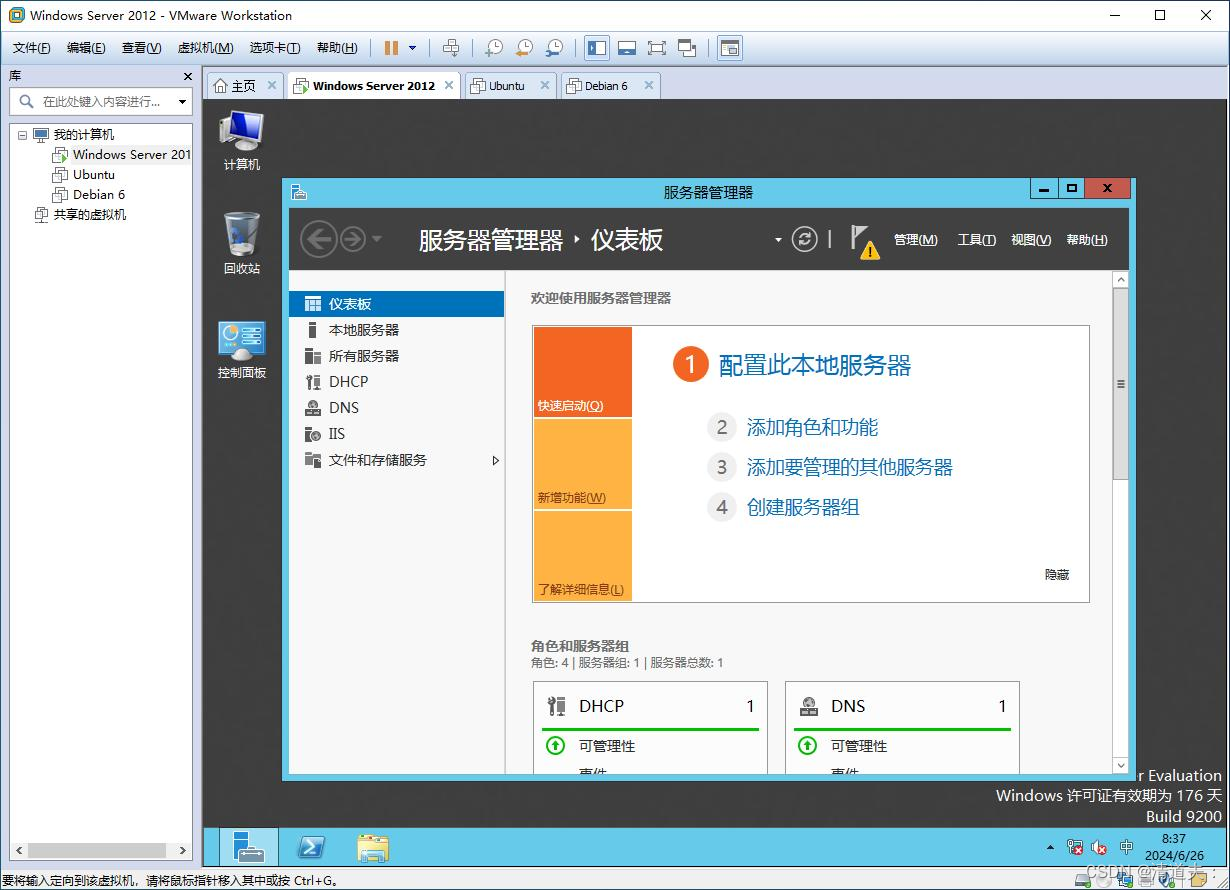This screenshot has height=890, width=1230.
Task: Send Ctrl+Alt+Del to the virtual machine
Action: coord(451,48)
